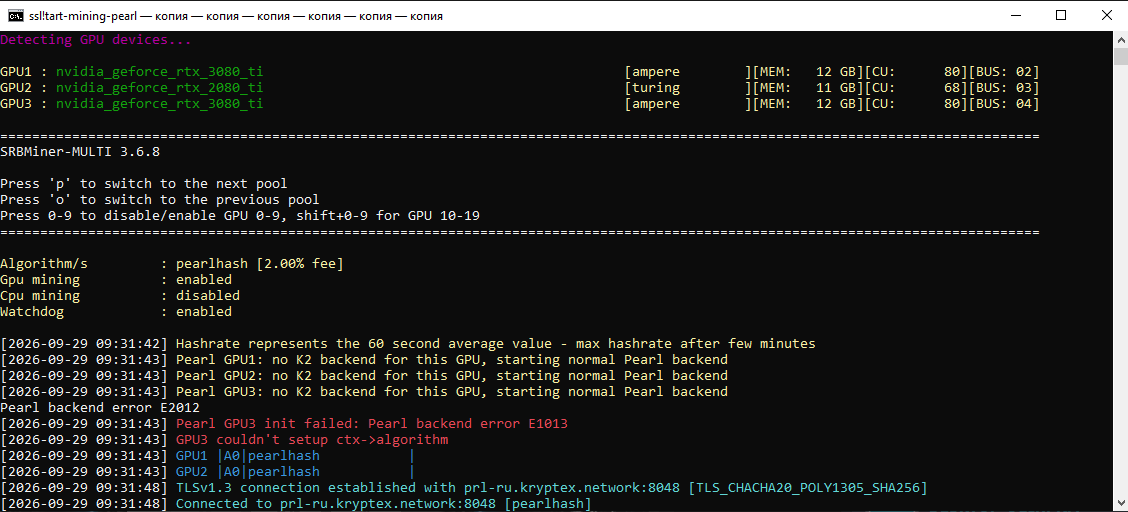The height and width of the screenshot is (512, 1128).
Task: Click the Cpu mining 'disabled' value
Action: (x=208, y=296)
